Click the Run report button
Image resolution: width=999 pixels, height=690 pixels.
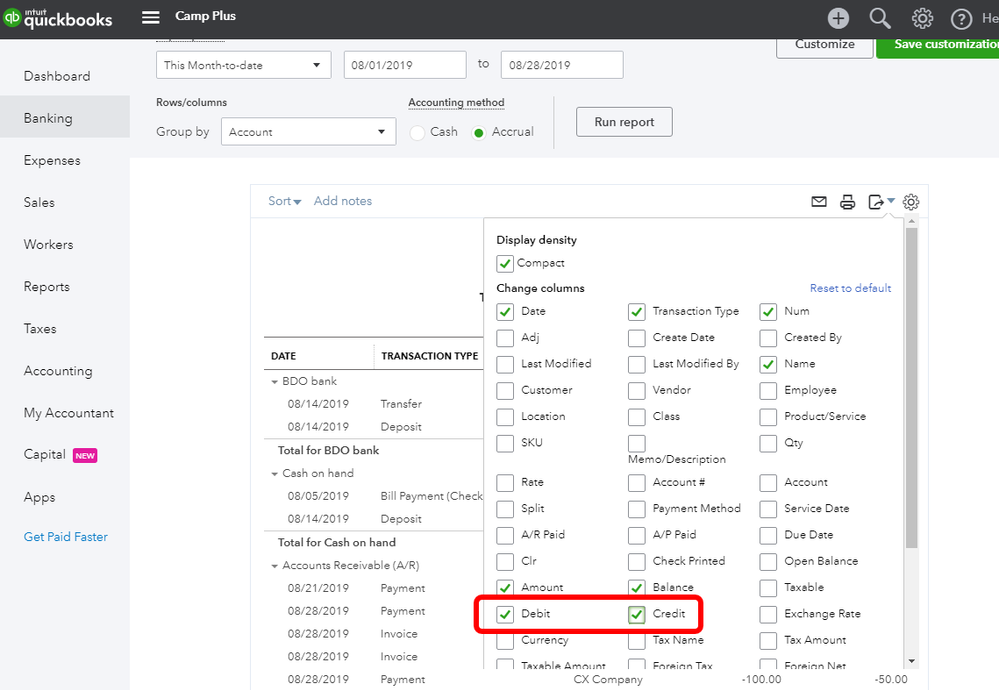pos(624,122)
